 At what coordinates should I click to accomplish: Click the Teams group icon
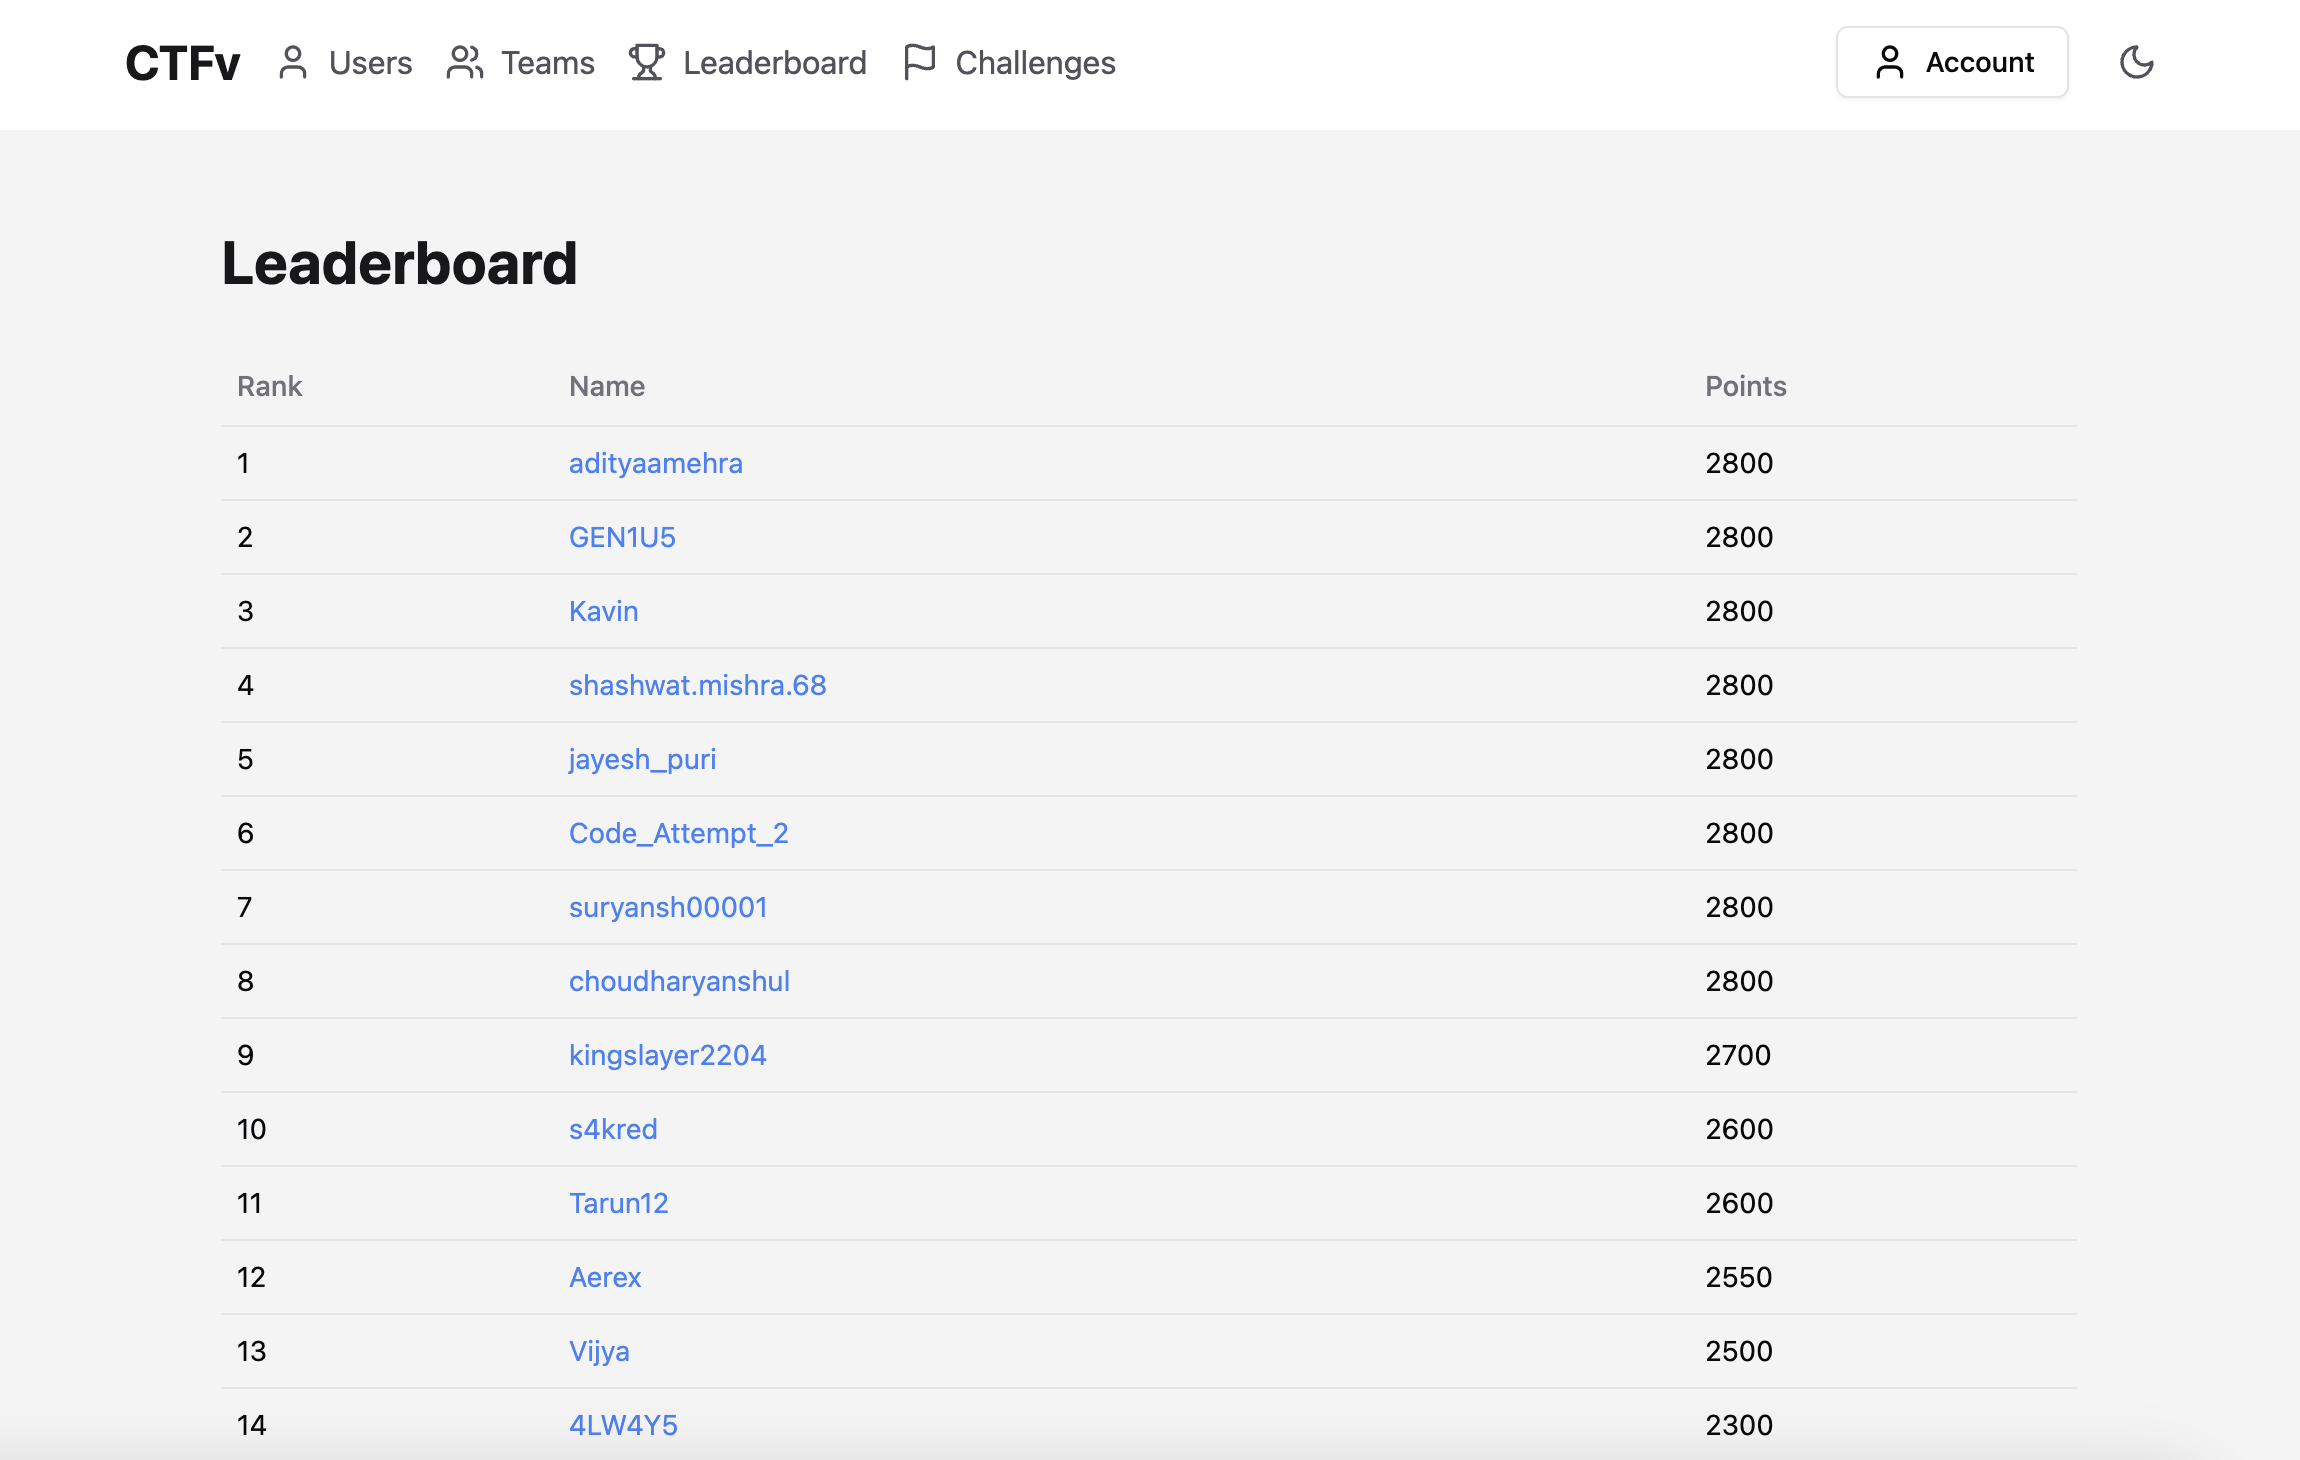pos(464,62)
